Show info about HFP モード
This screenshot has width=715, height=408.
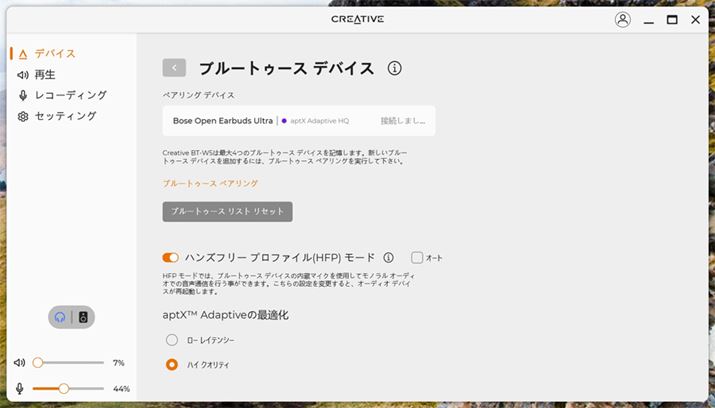pos(389,258)
